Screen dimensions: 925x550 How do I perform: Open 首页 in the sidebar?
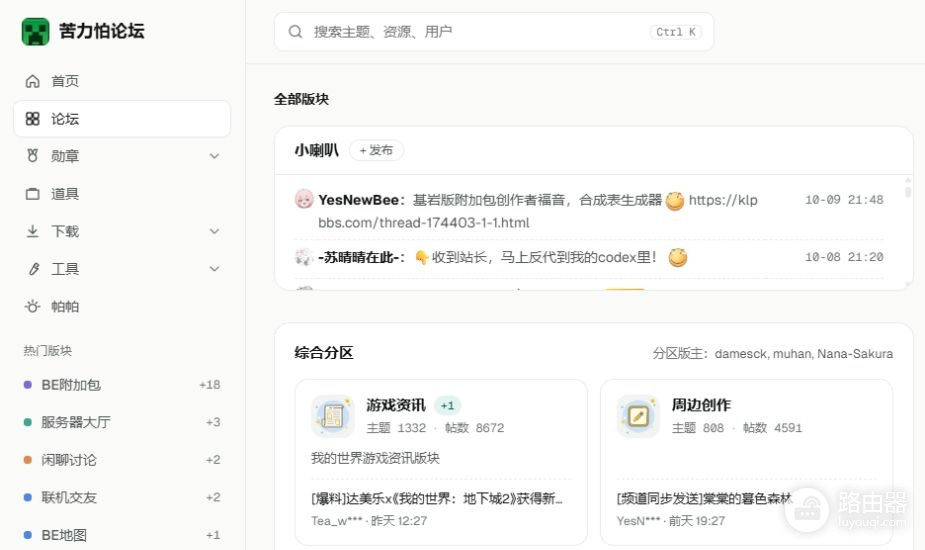(122, 81)
